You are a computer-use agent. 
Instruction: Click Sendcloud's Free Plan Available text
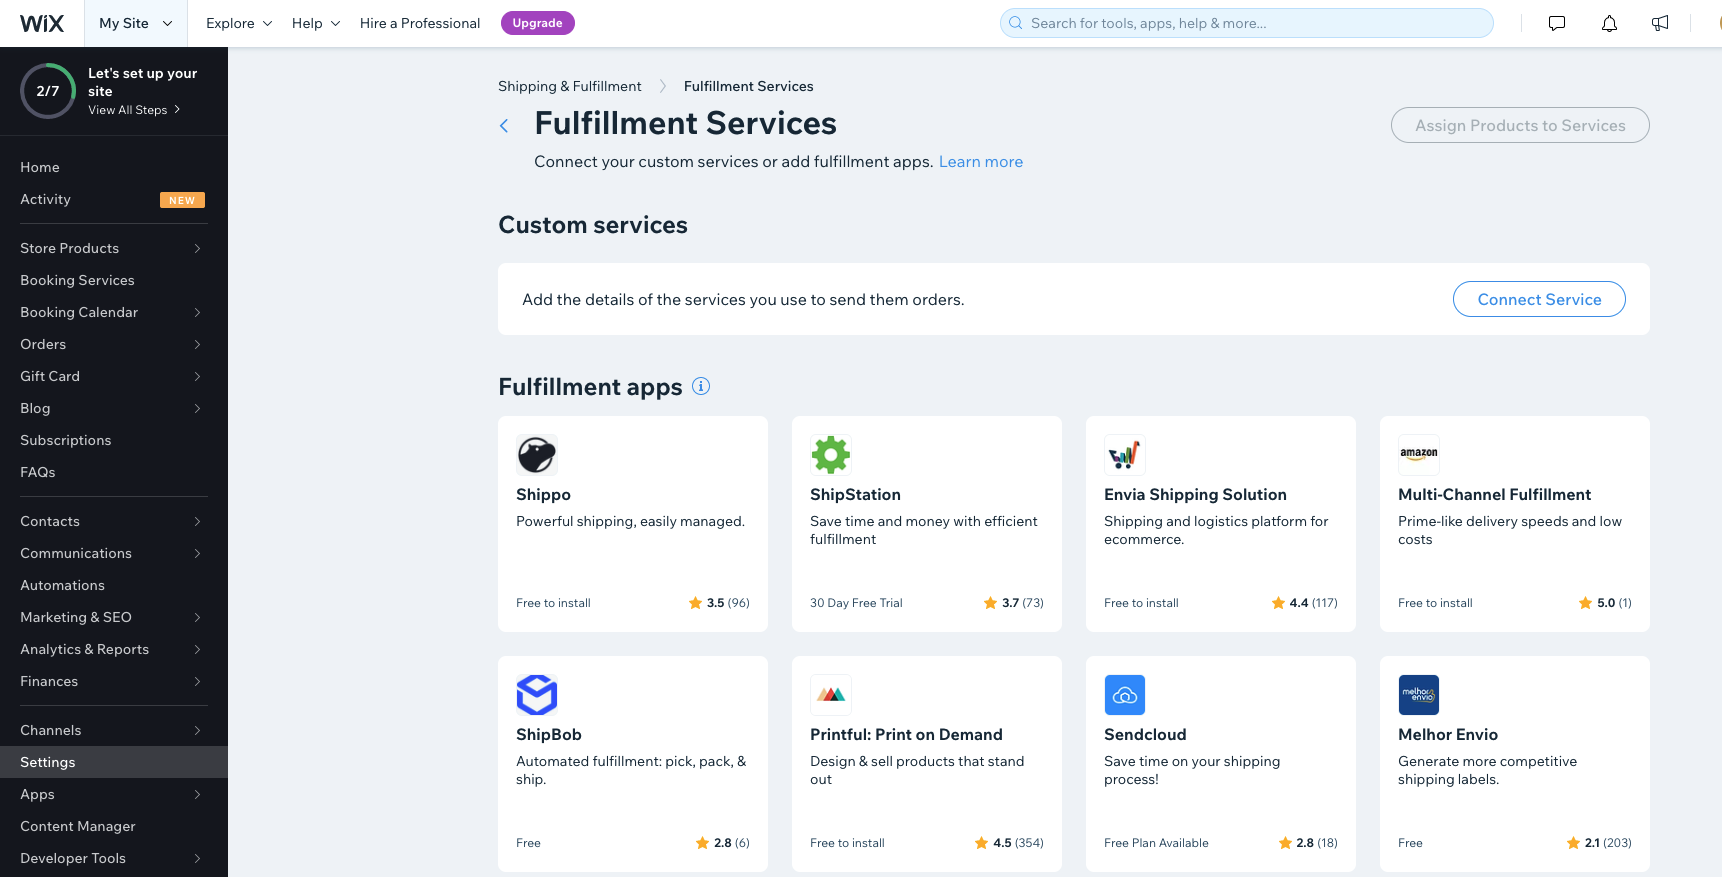coord(1156,843)
